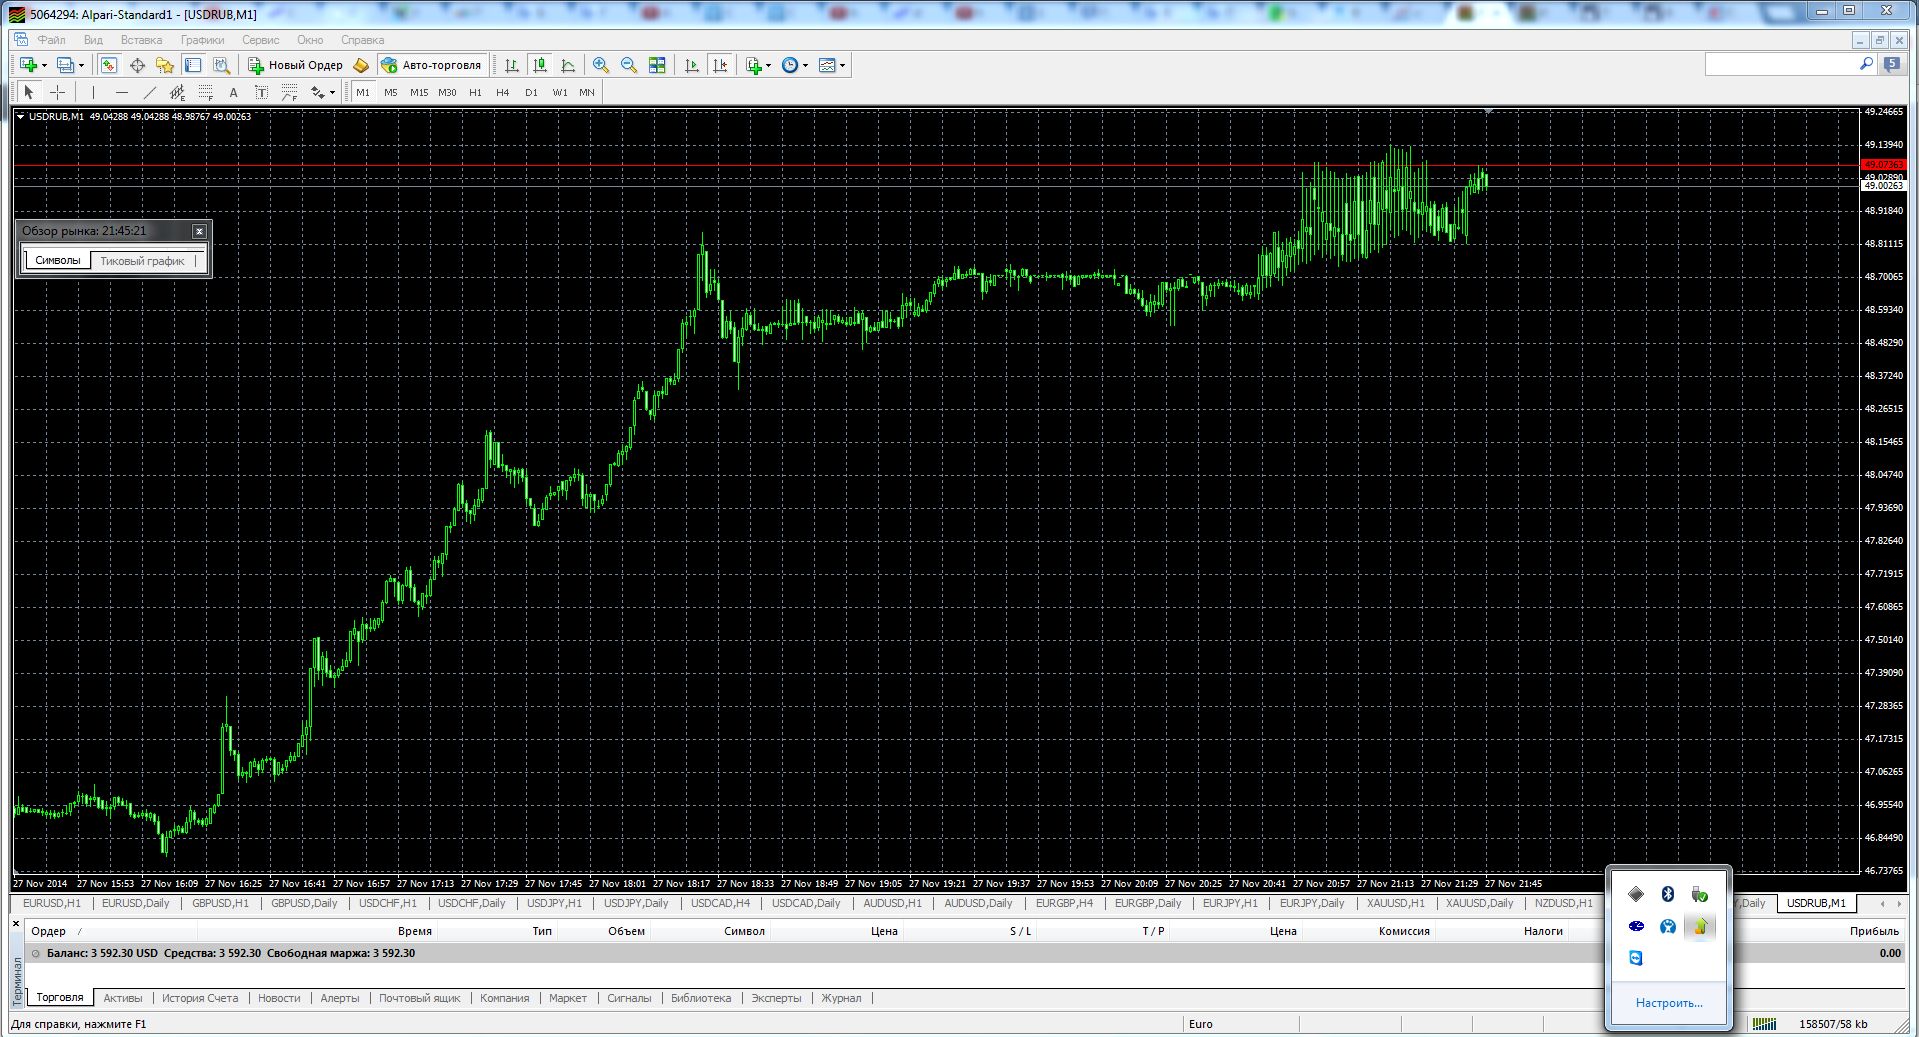
Task: Switch chart to line chart icon
Action: (x=568, y=65)
